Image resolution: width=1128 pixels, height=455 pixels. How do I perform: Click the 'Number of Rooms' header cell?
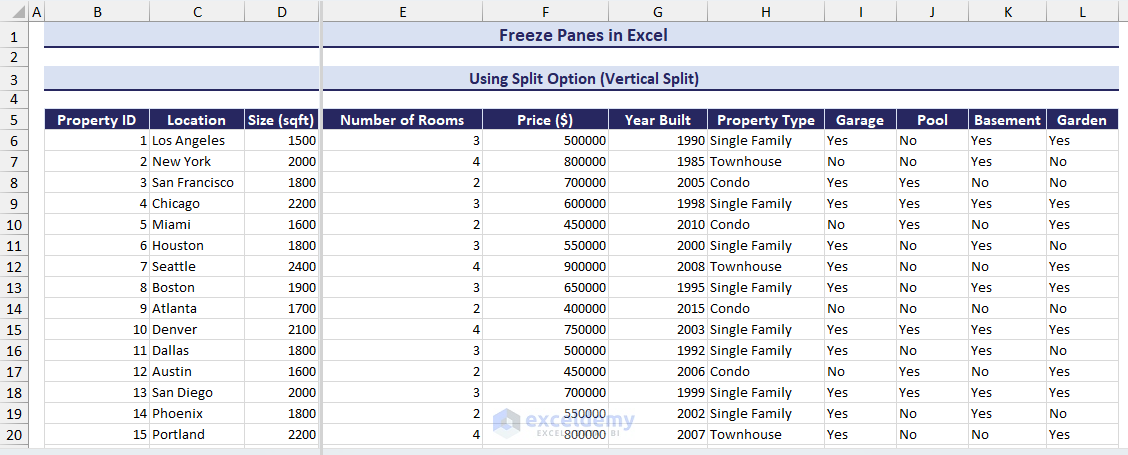tap(402, 120)
